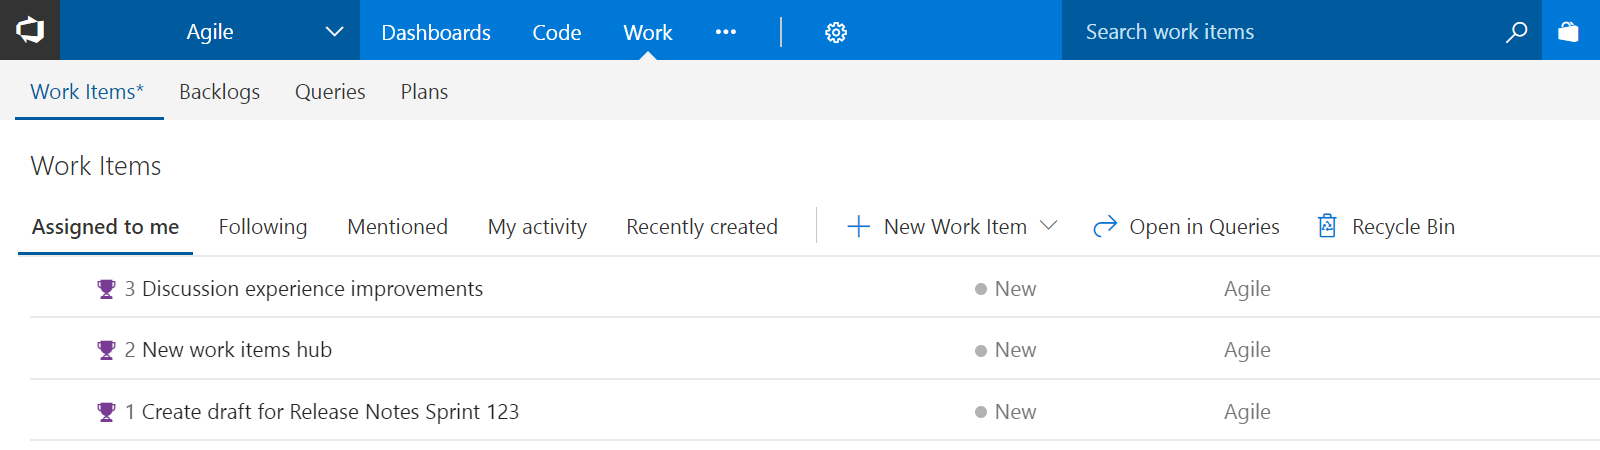Click the New Work Item button label
Screen dimensions: 1600x450
coord(955,227)
